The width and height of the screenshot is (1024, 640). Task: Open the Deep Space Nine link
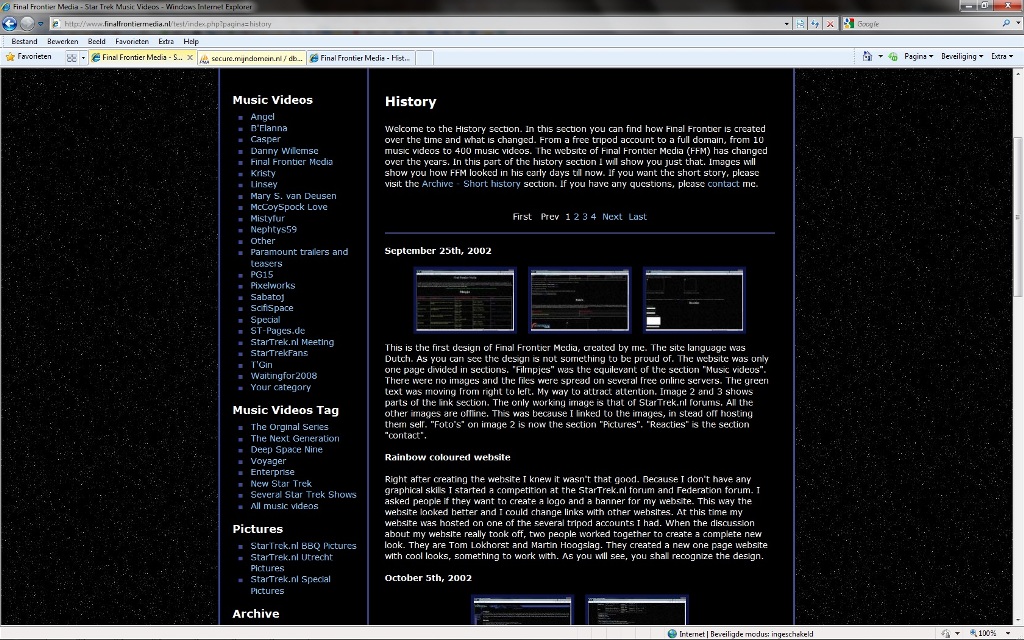click(x=286, y=449)
